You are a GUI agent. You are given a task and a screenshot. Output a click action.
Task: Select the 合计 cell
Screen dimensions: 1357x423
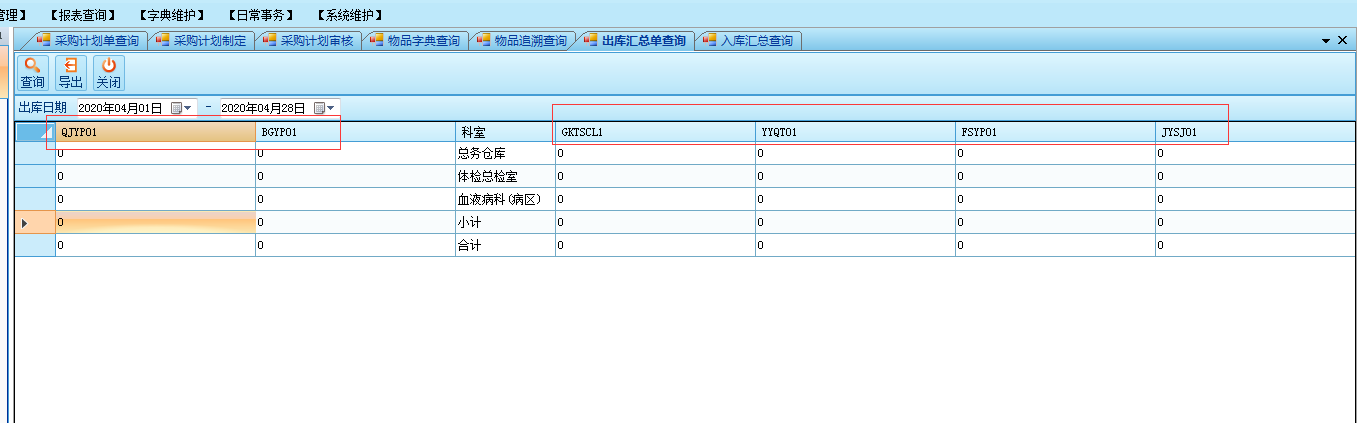pos(505,245)
